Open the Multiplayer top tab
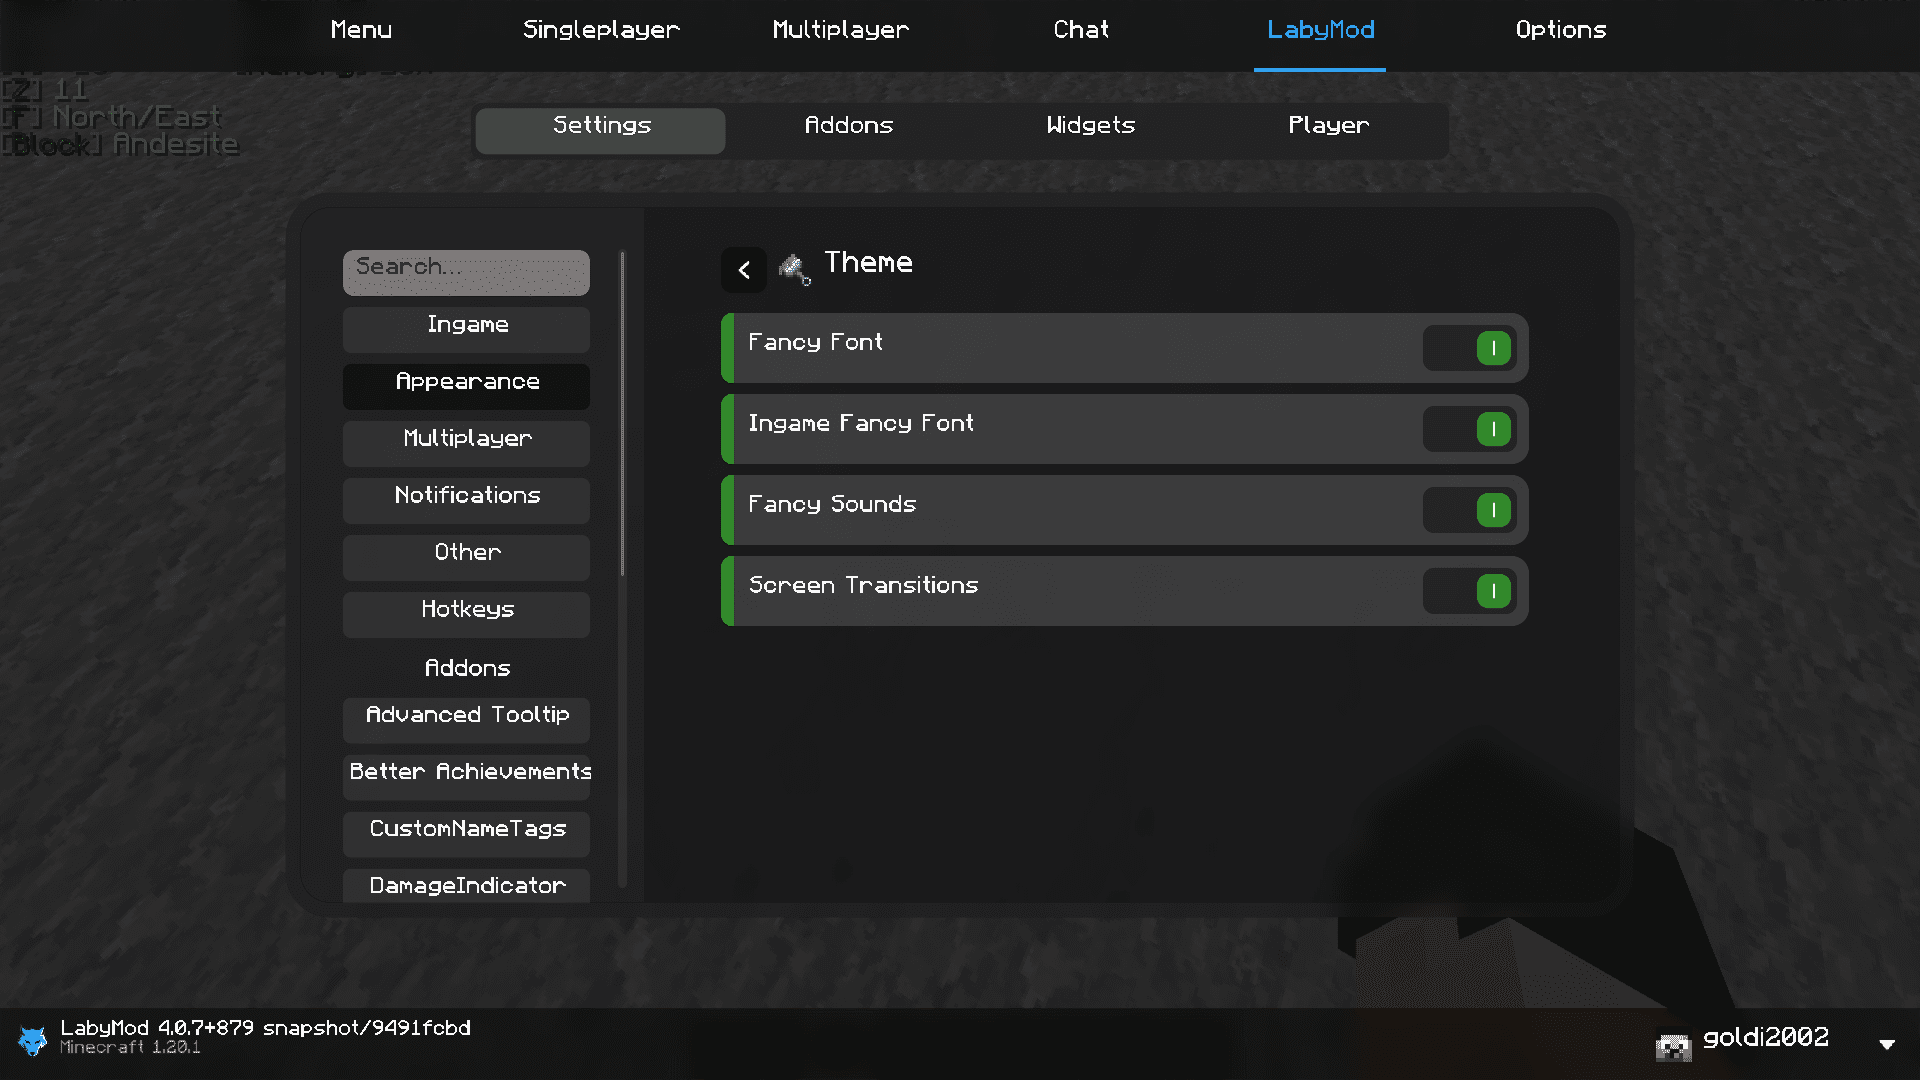The width and height of the screenshot is (1920, 1080). tap(841, 30)
